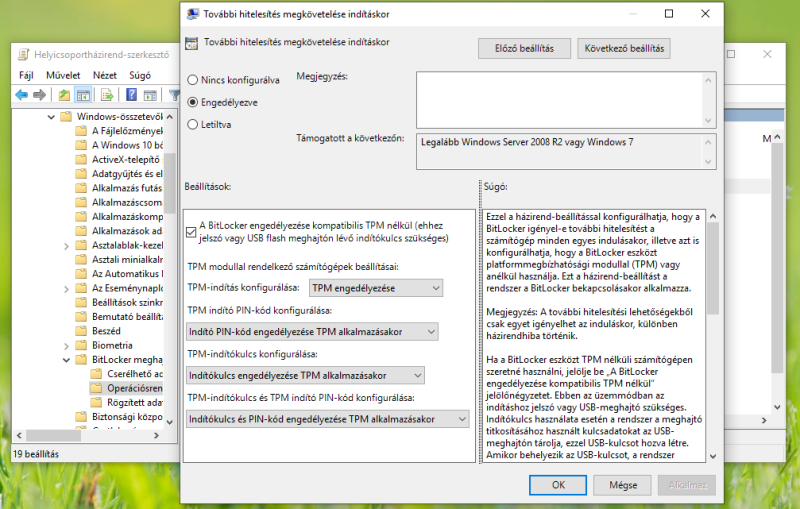Click the blue Back arrow in the policy editor toolbar
Image resolution: width=800 pixels, height=509 pixels.
tap(21, 95)
